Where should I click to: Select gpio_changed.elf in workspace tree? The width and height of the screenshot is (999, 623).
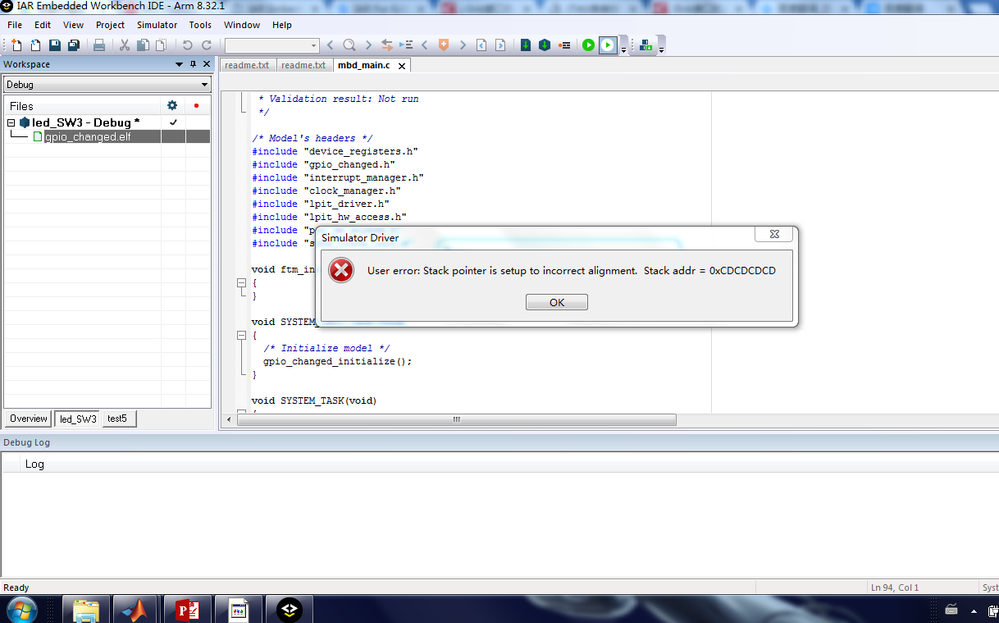[x=88, y=136]
